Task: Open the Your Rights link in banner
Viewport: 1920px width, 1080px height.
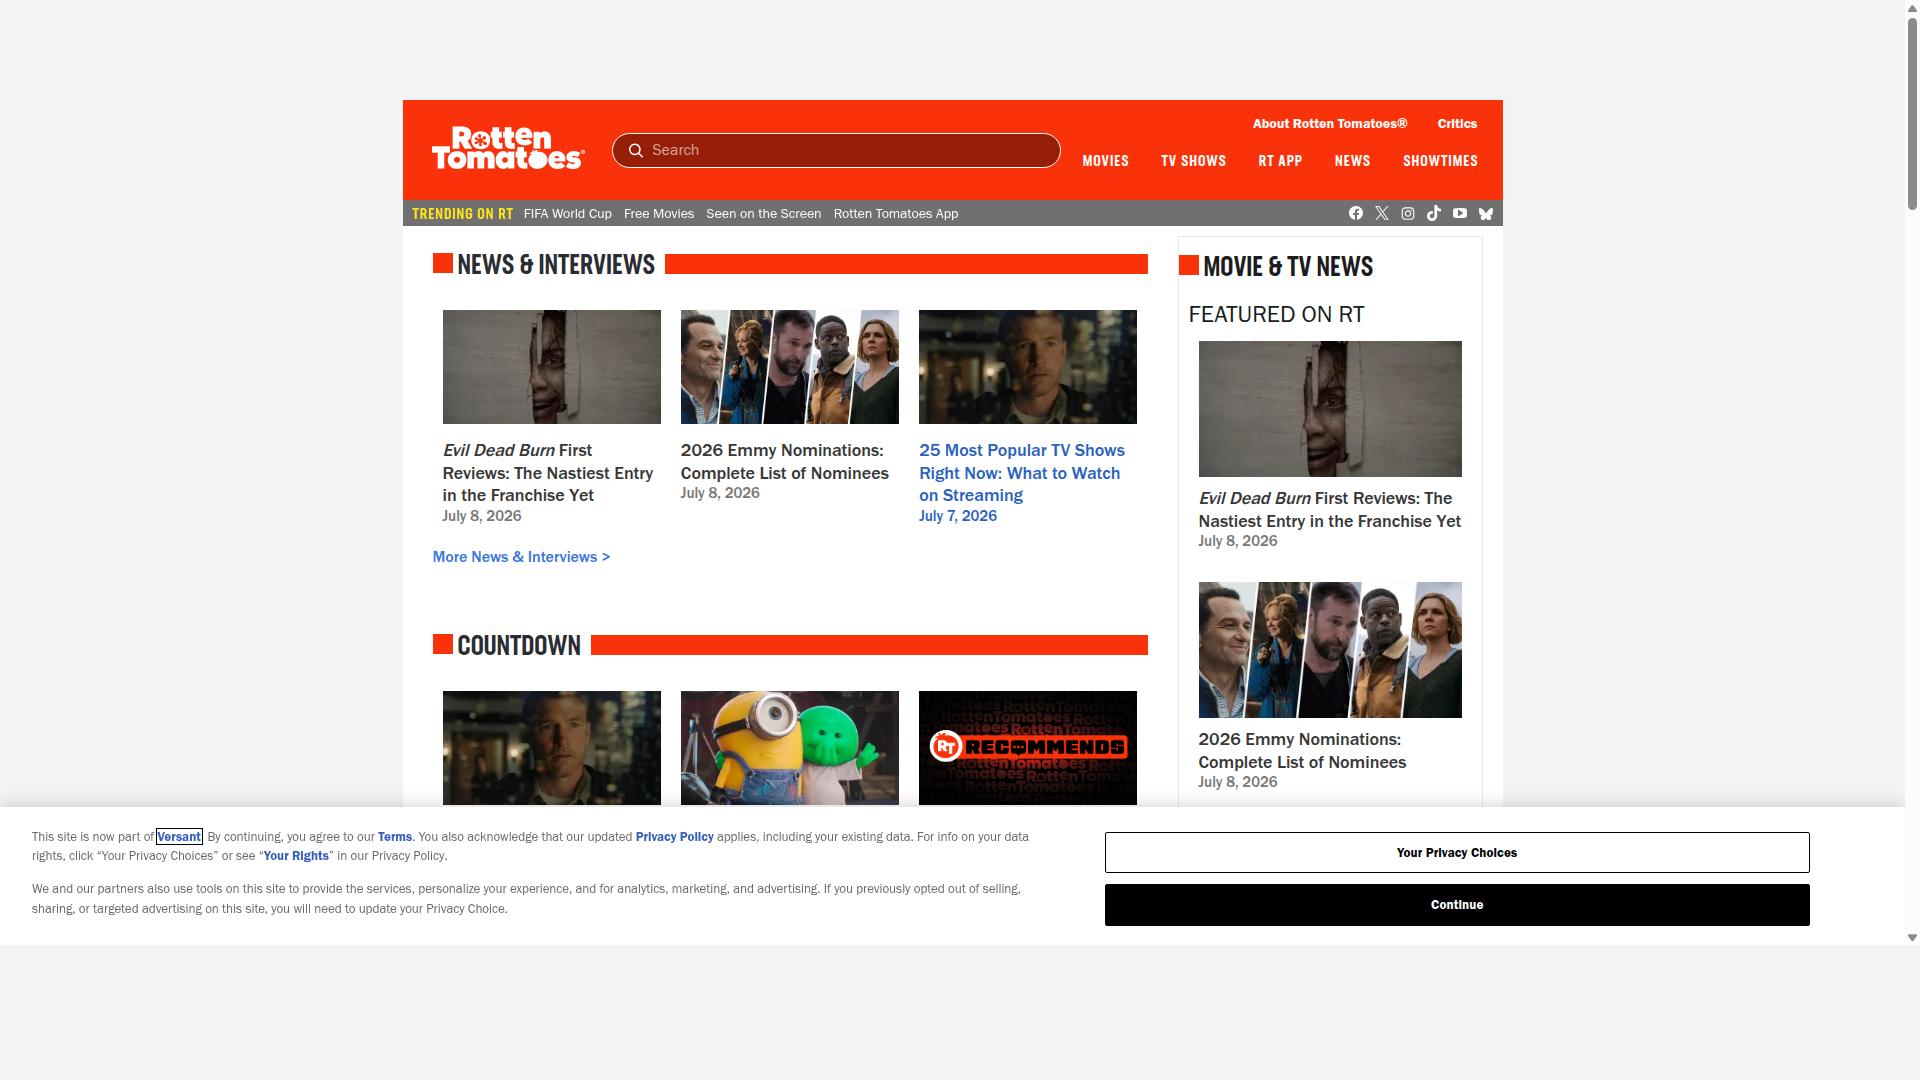Action: pyautogui.click(x=296, y=856)
